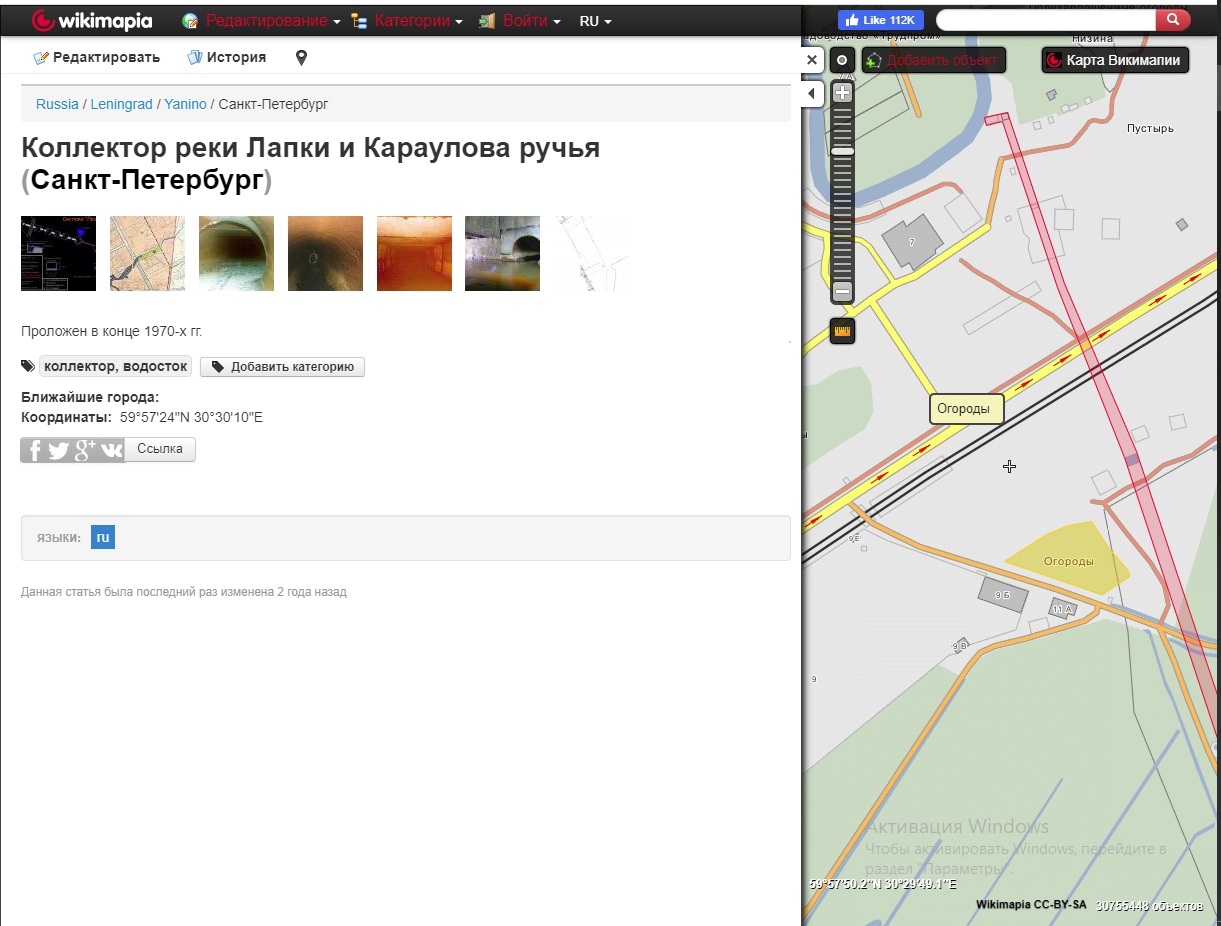Expand the Категории dropdown menu
1221x926 pixels.
point(407,21)
